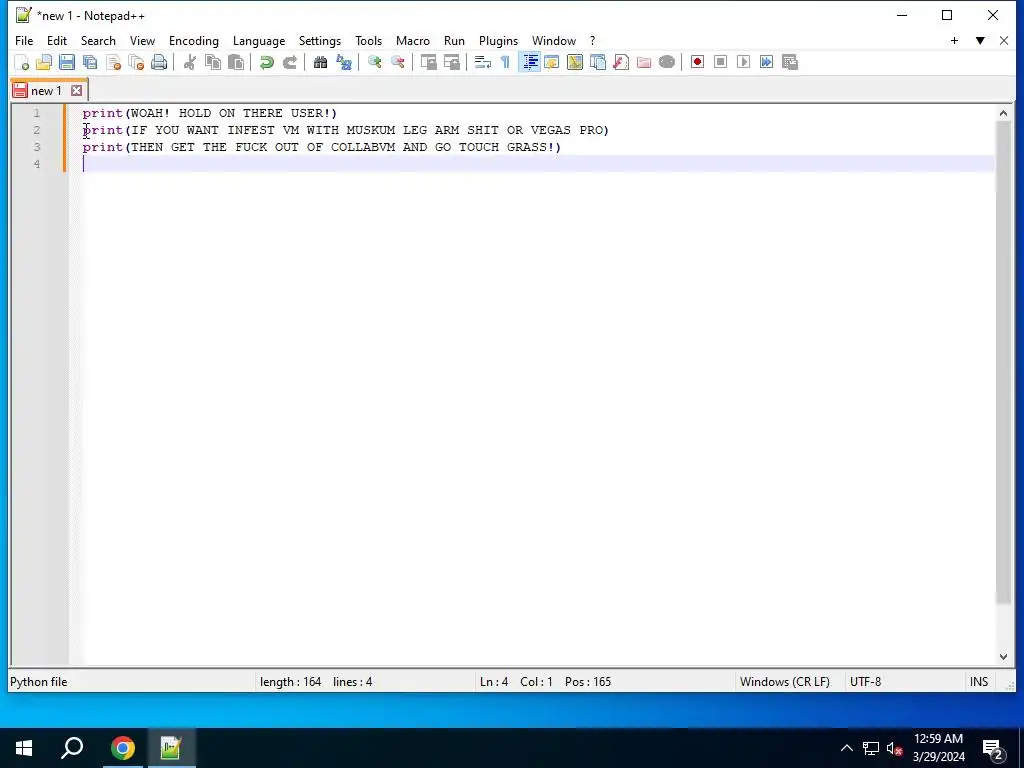This screenshot has height=768, width=1024.
Task: Click the Close document toolbar icon
Action: click(113, 62)
